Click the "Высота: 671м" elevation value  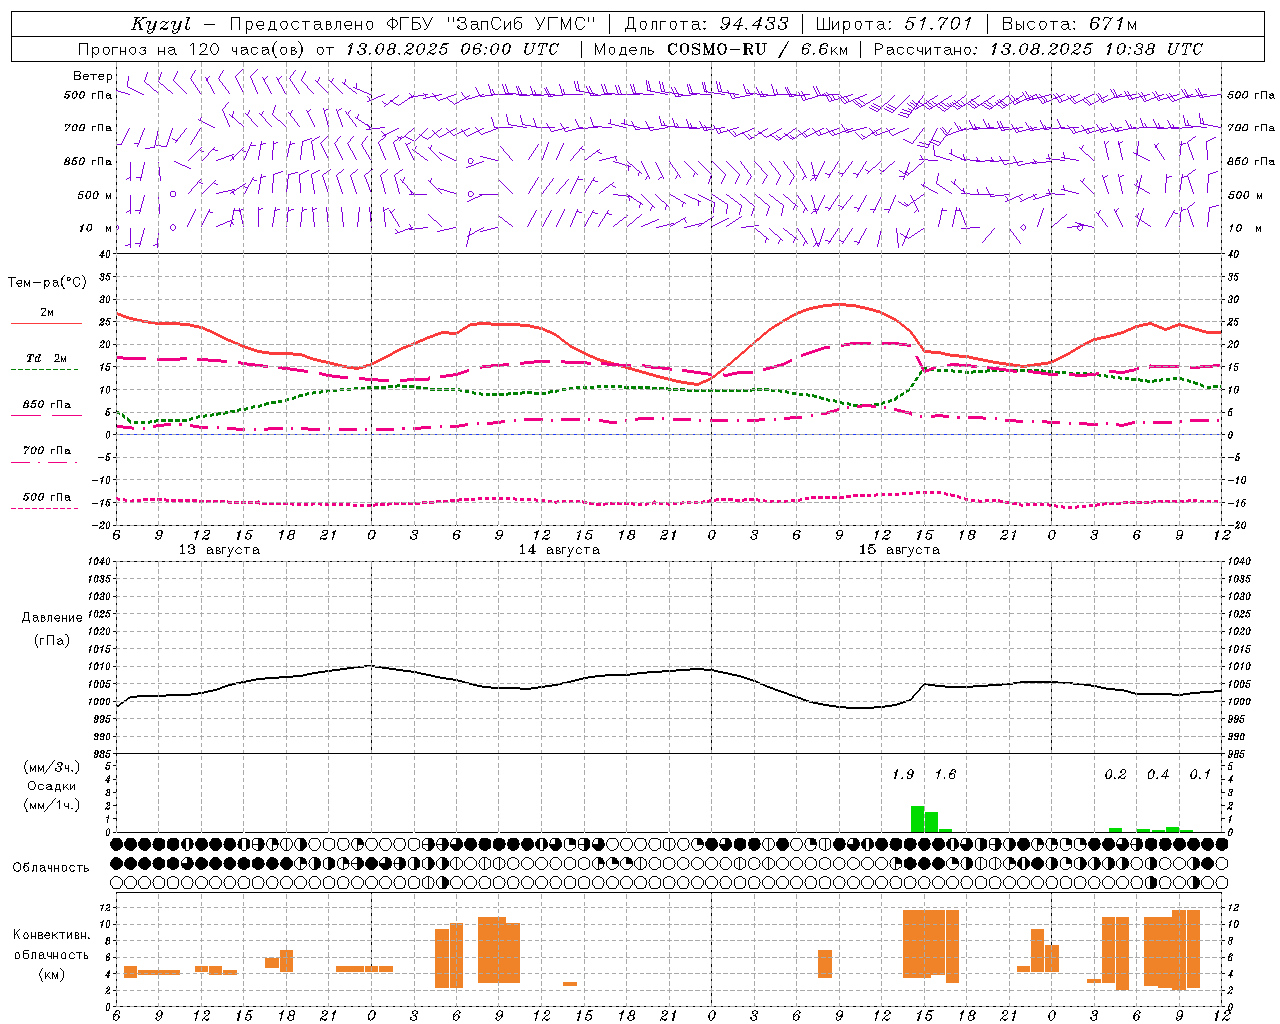(1069, 24)
